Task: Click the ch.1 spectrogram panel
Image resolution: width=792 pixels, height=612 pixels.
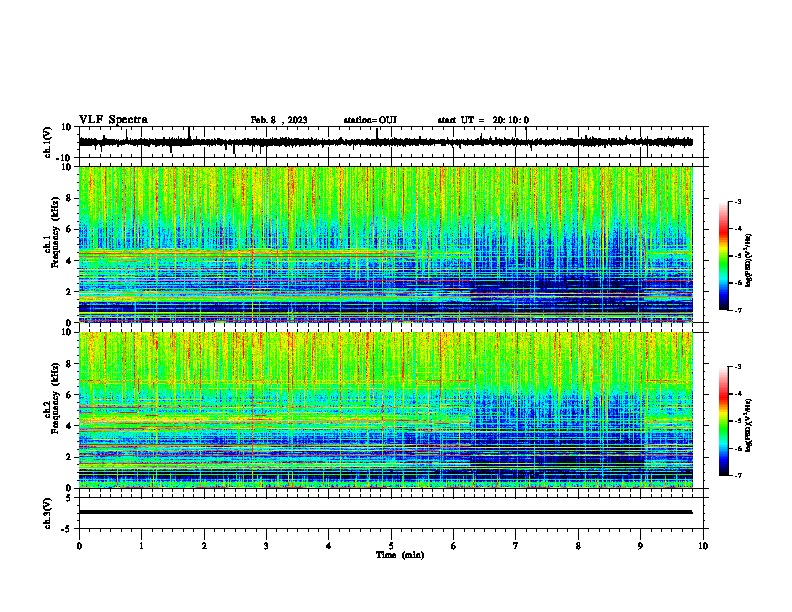Action: [x=386, y=244]
